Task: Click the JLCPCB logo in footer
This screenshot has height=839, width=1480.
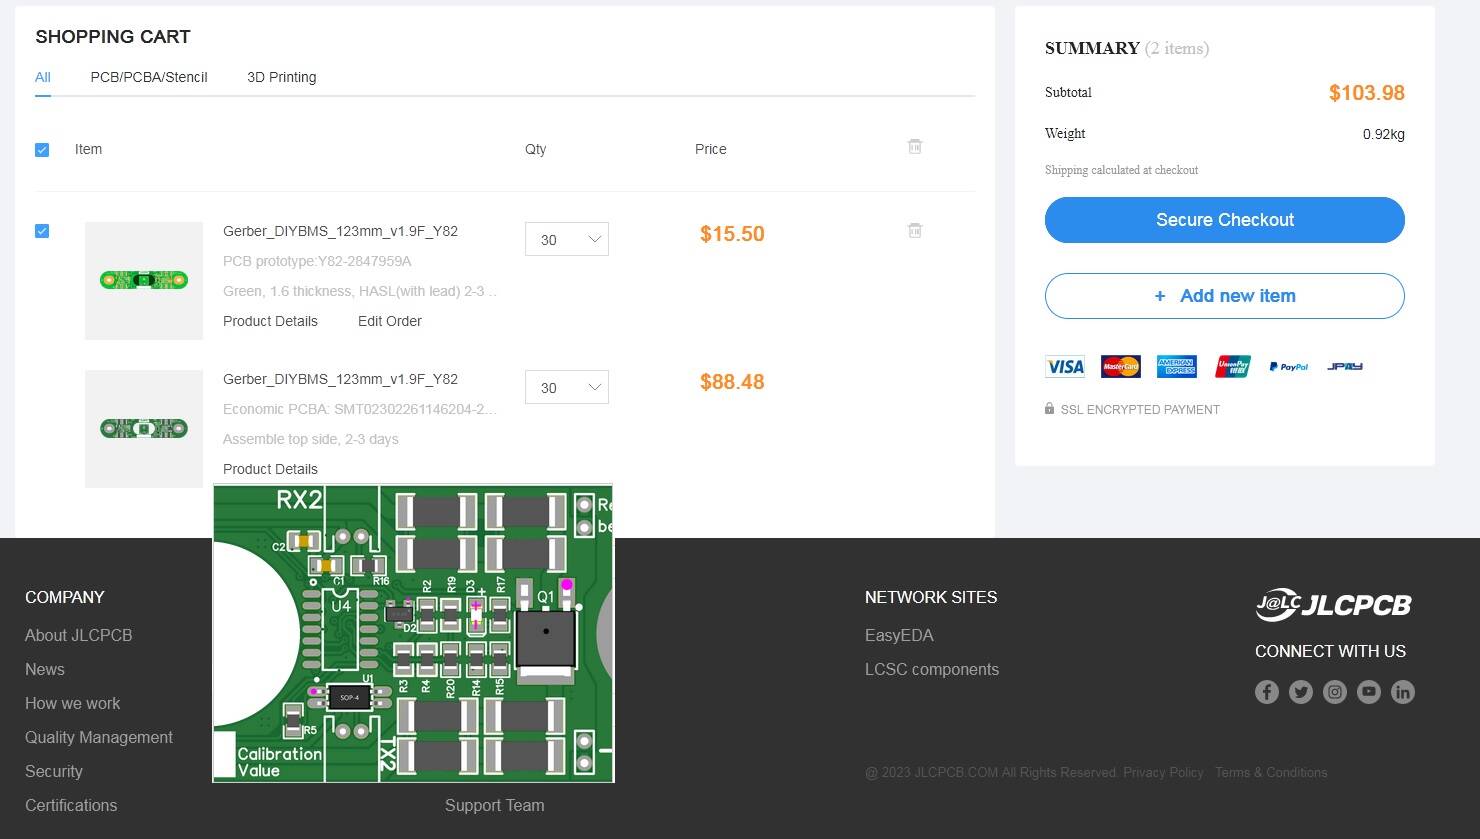Action: (1333, 604)
